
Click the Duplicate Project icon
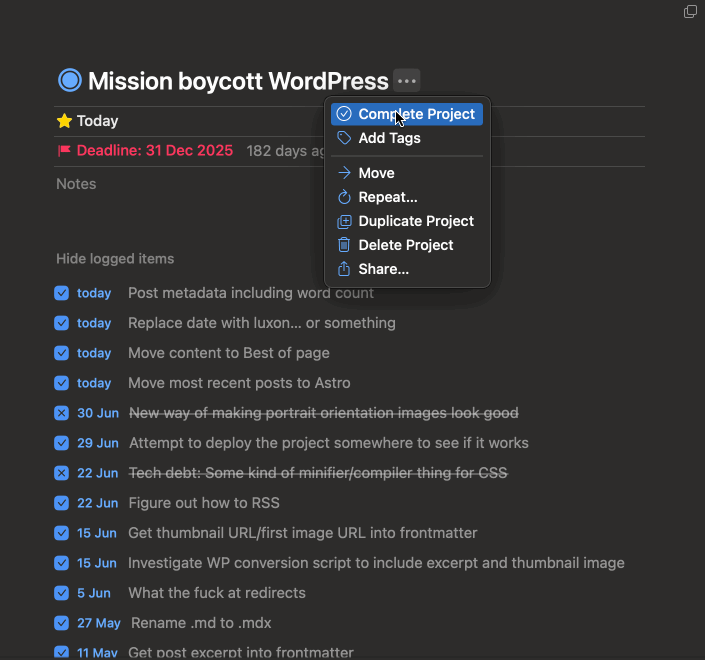[344, 221]
